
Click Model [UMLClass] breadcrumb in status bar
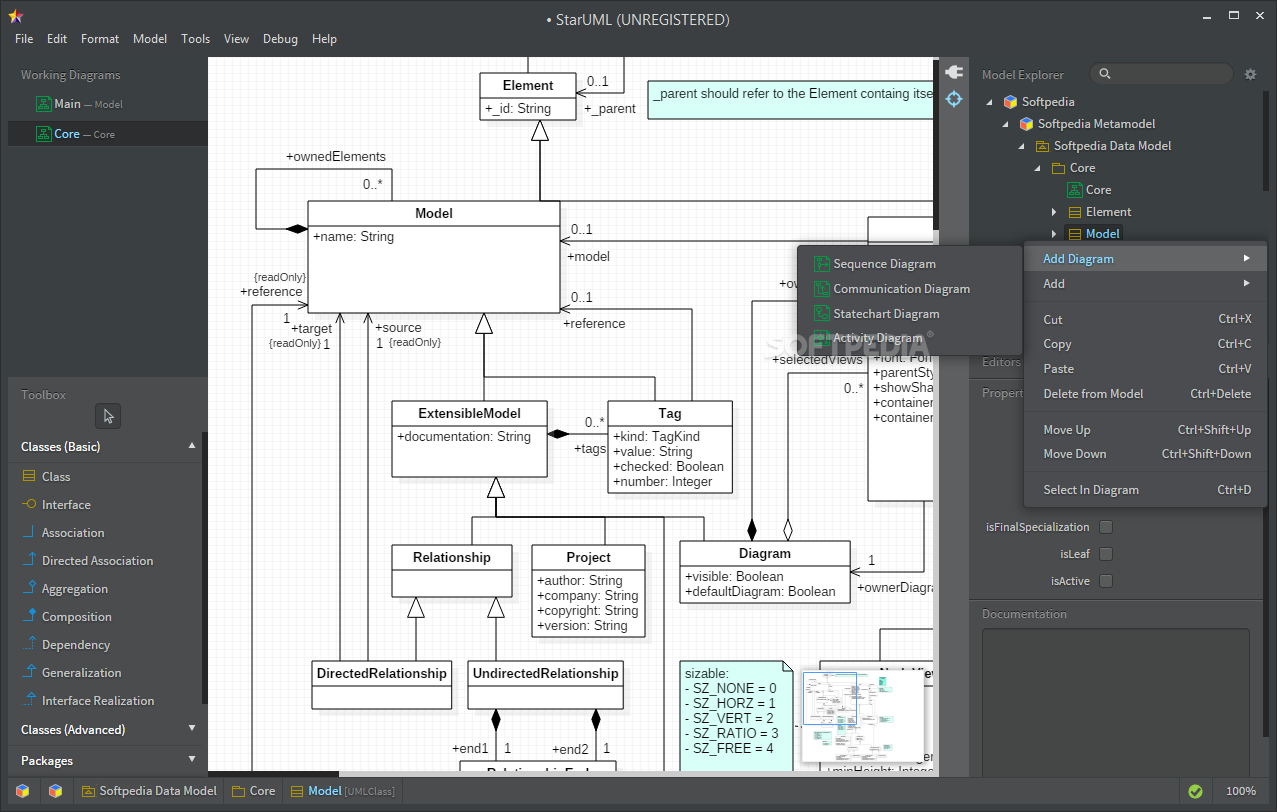342,791
